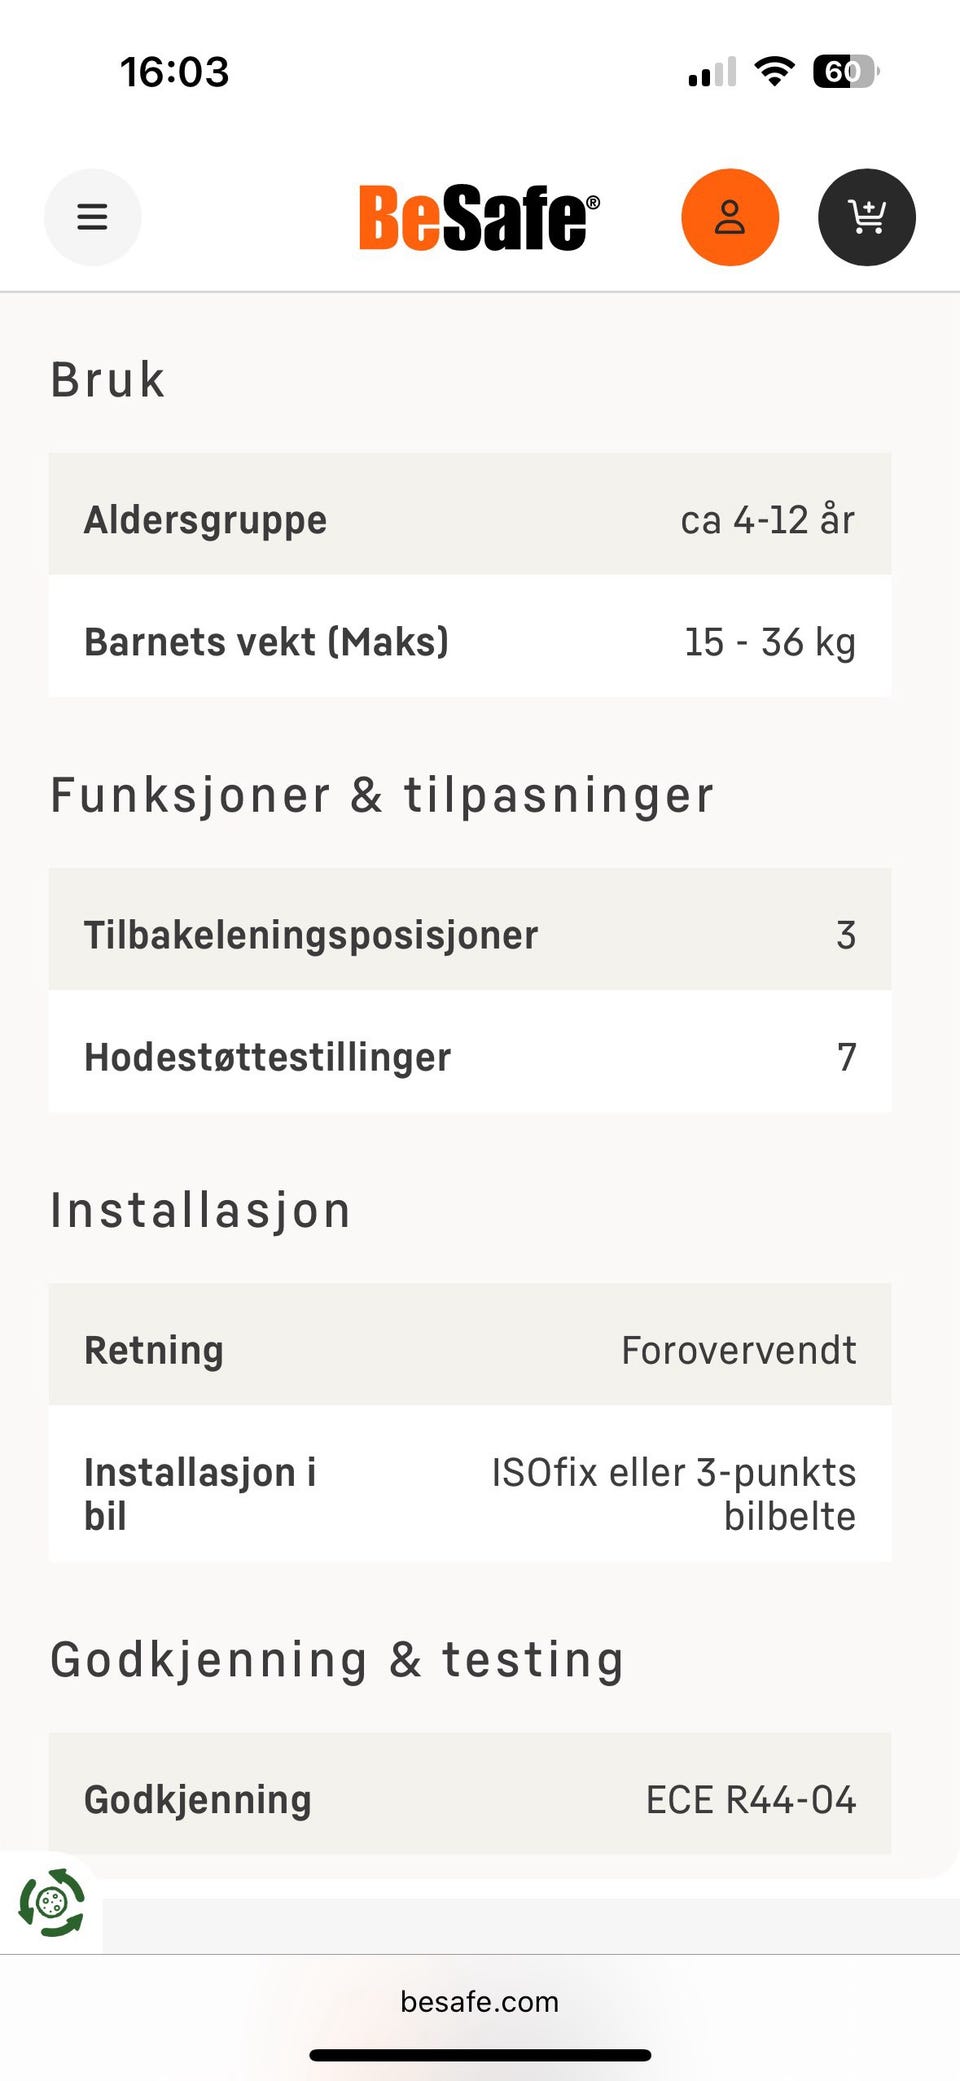
Task: Tap the home indicator bar
Action: tap(480, 2055)
